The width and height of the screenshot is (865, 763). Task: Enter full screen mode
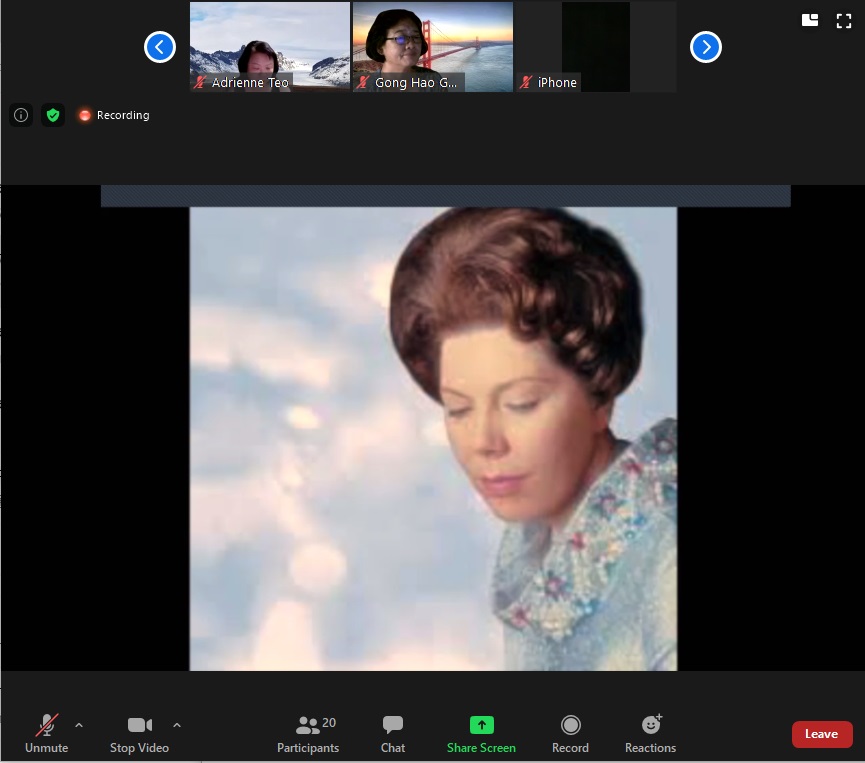[x=843, y=21]
